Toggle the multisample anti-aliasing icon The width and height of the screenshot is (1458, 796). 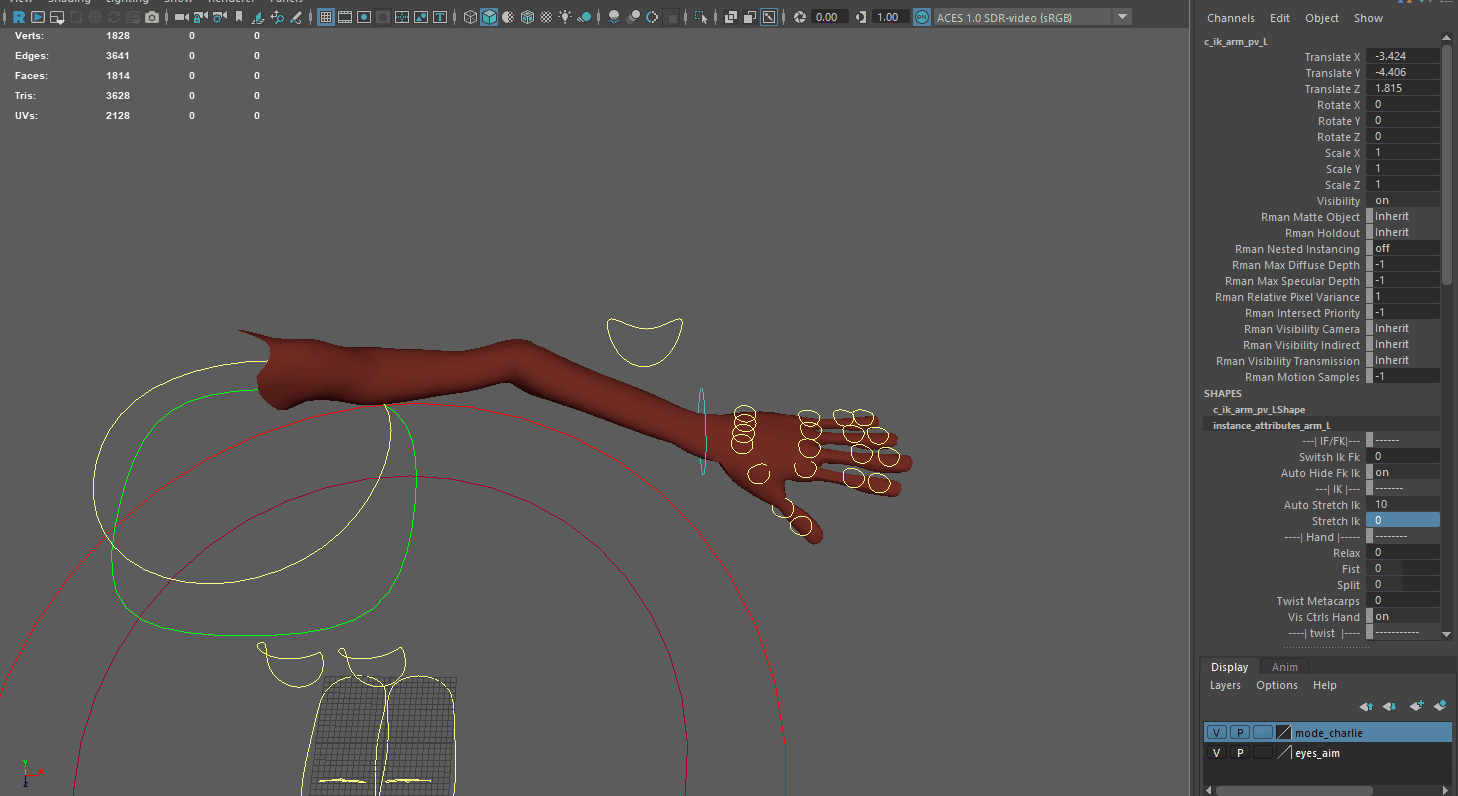click(652, 17)
